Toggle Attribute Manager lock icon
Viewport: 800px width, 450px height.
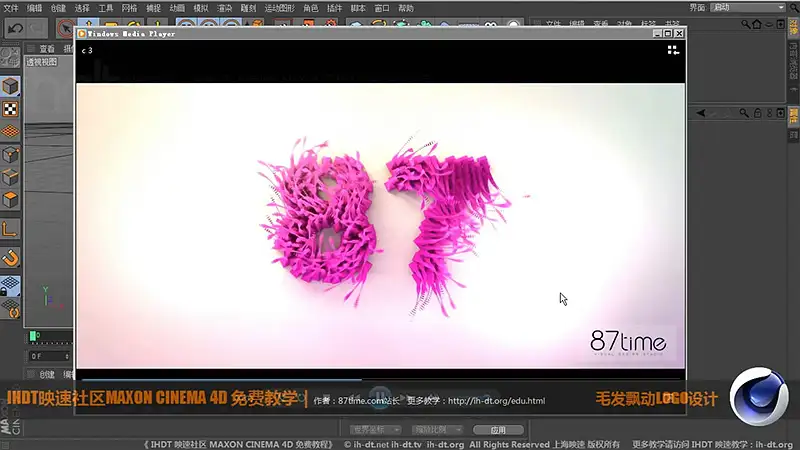click(758, 113)
